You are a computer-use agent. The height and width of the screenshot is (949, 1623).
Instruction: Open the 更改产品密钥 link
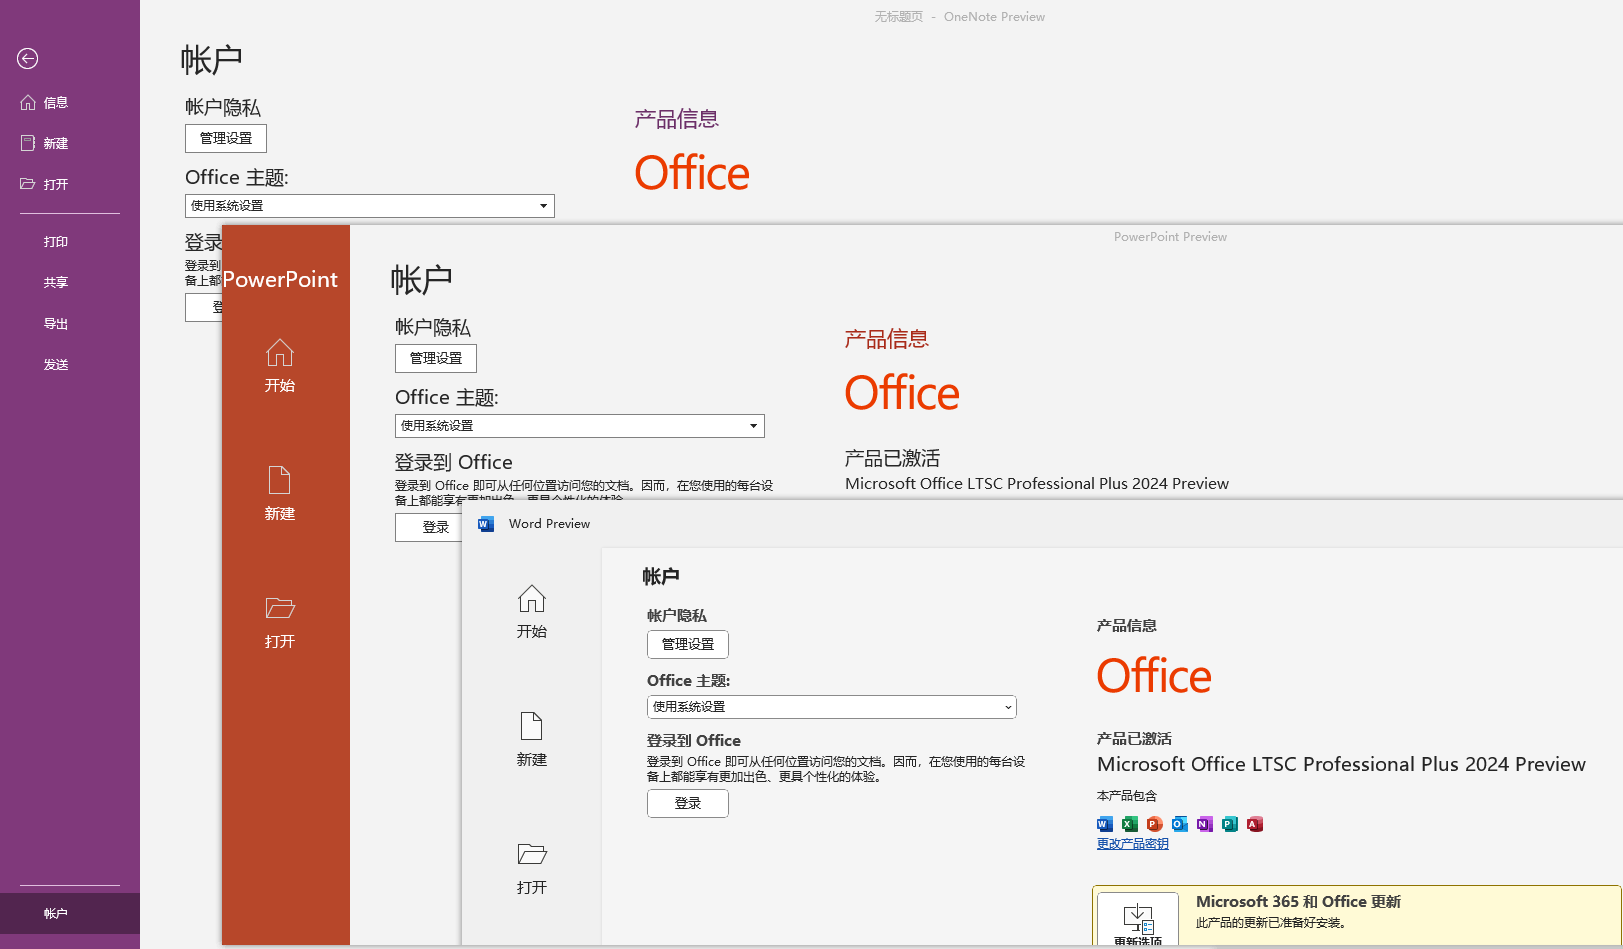point(1132,843)
